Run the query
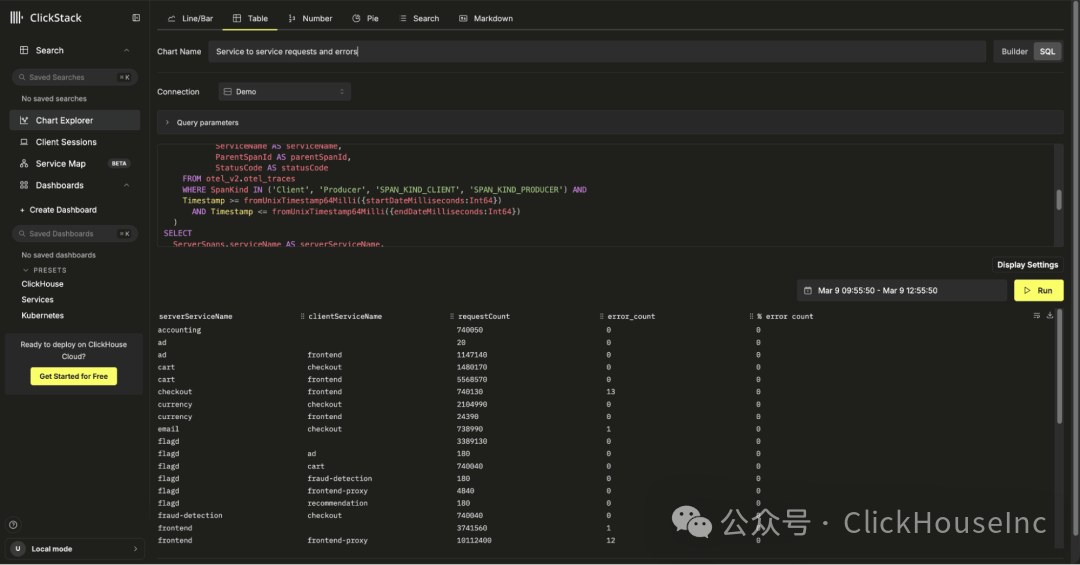 point(1038,291)
